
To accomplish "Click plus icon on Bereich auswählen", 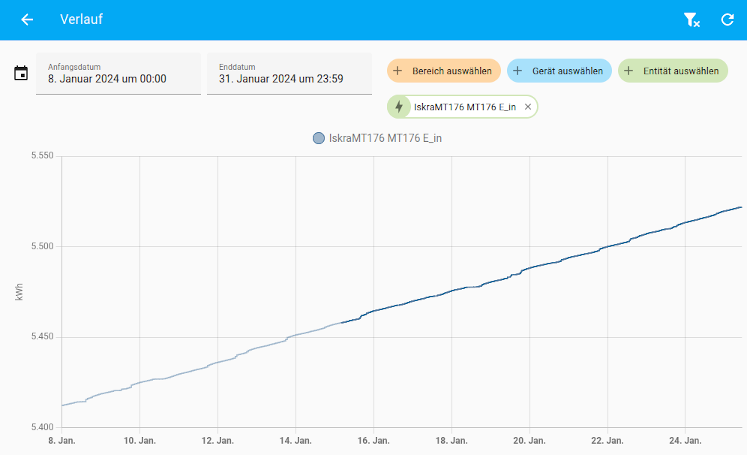I will pyautogui.click(x=398, y=71).
